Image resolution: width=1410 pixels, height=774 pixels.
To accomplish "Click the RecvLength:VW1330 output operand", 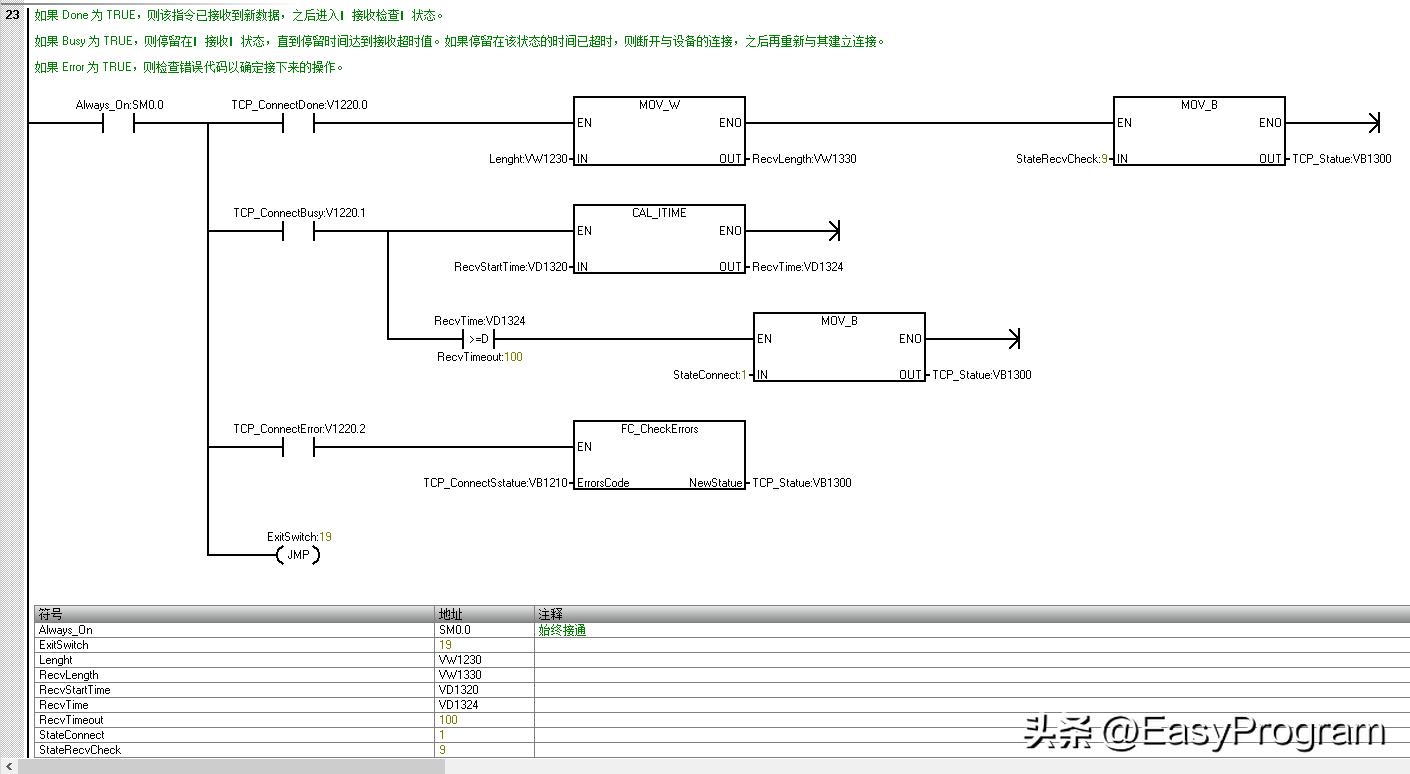I will 802,158.
